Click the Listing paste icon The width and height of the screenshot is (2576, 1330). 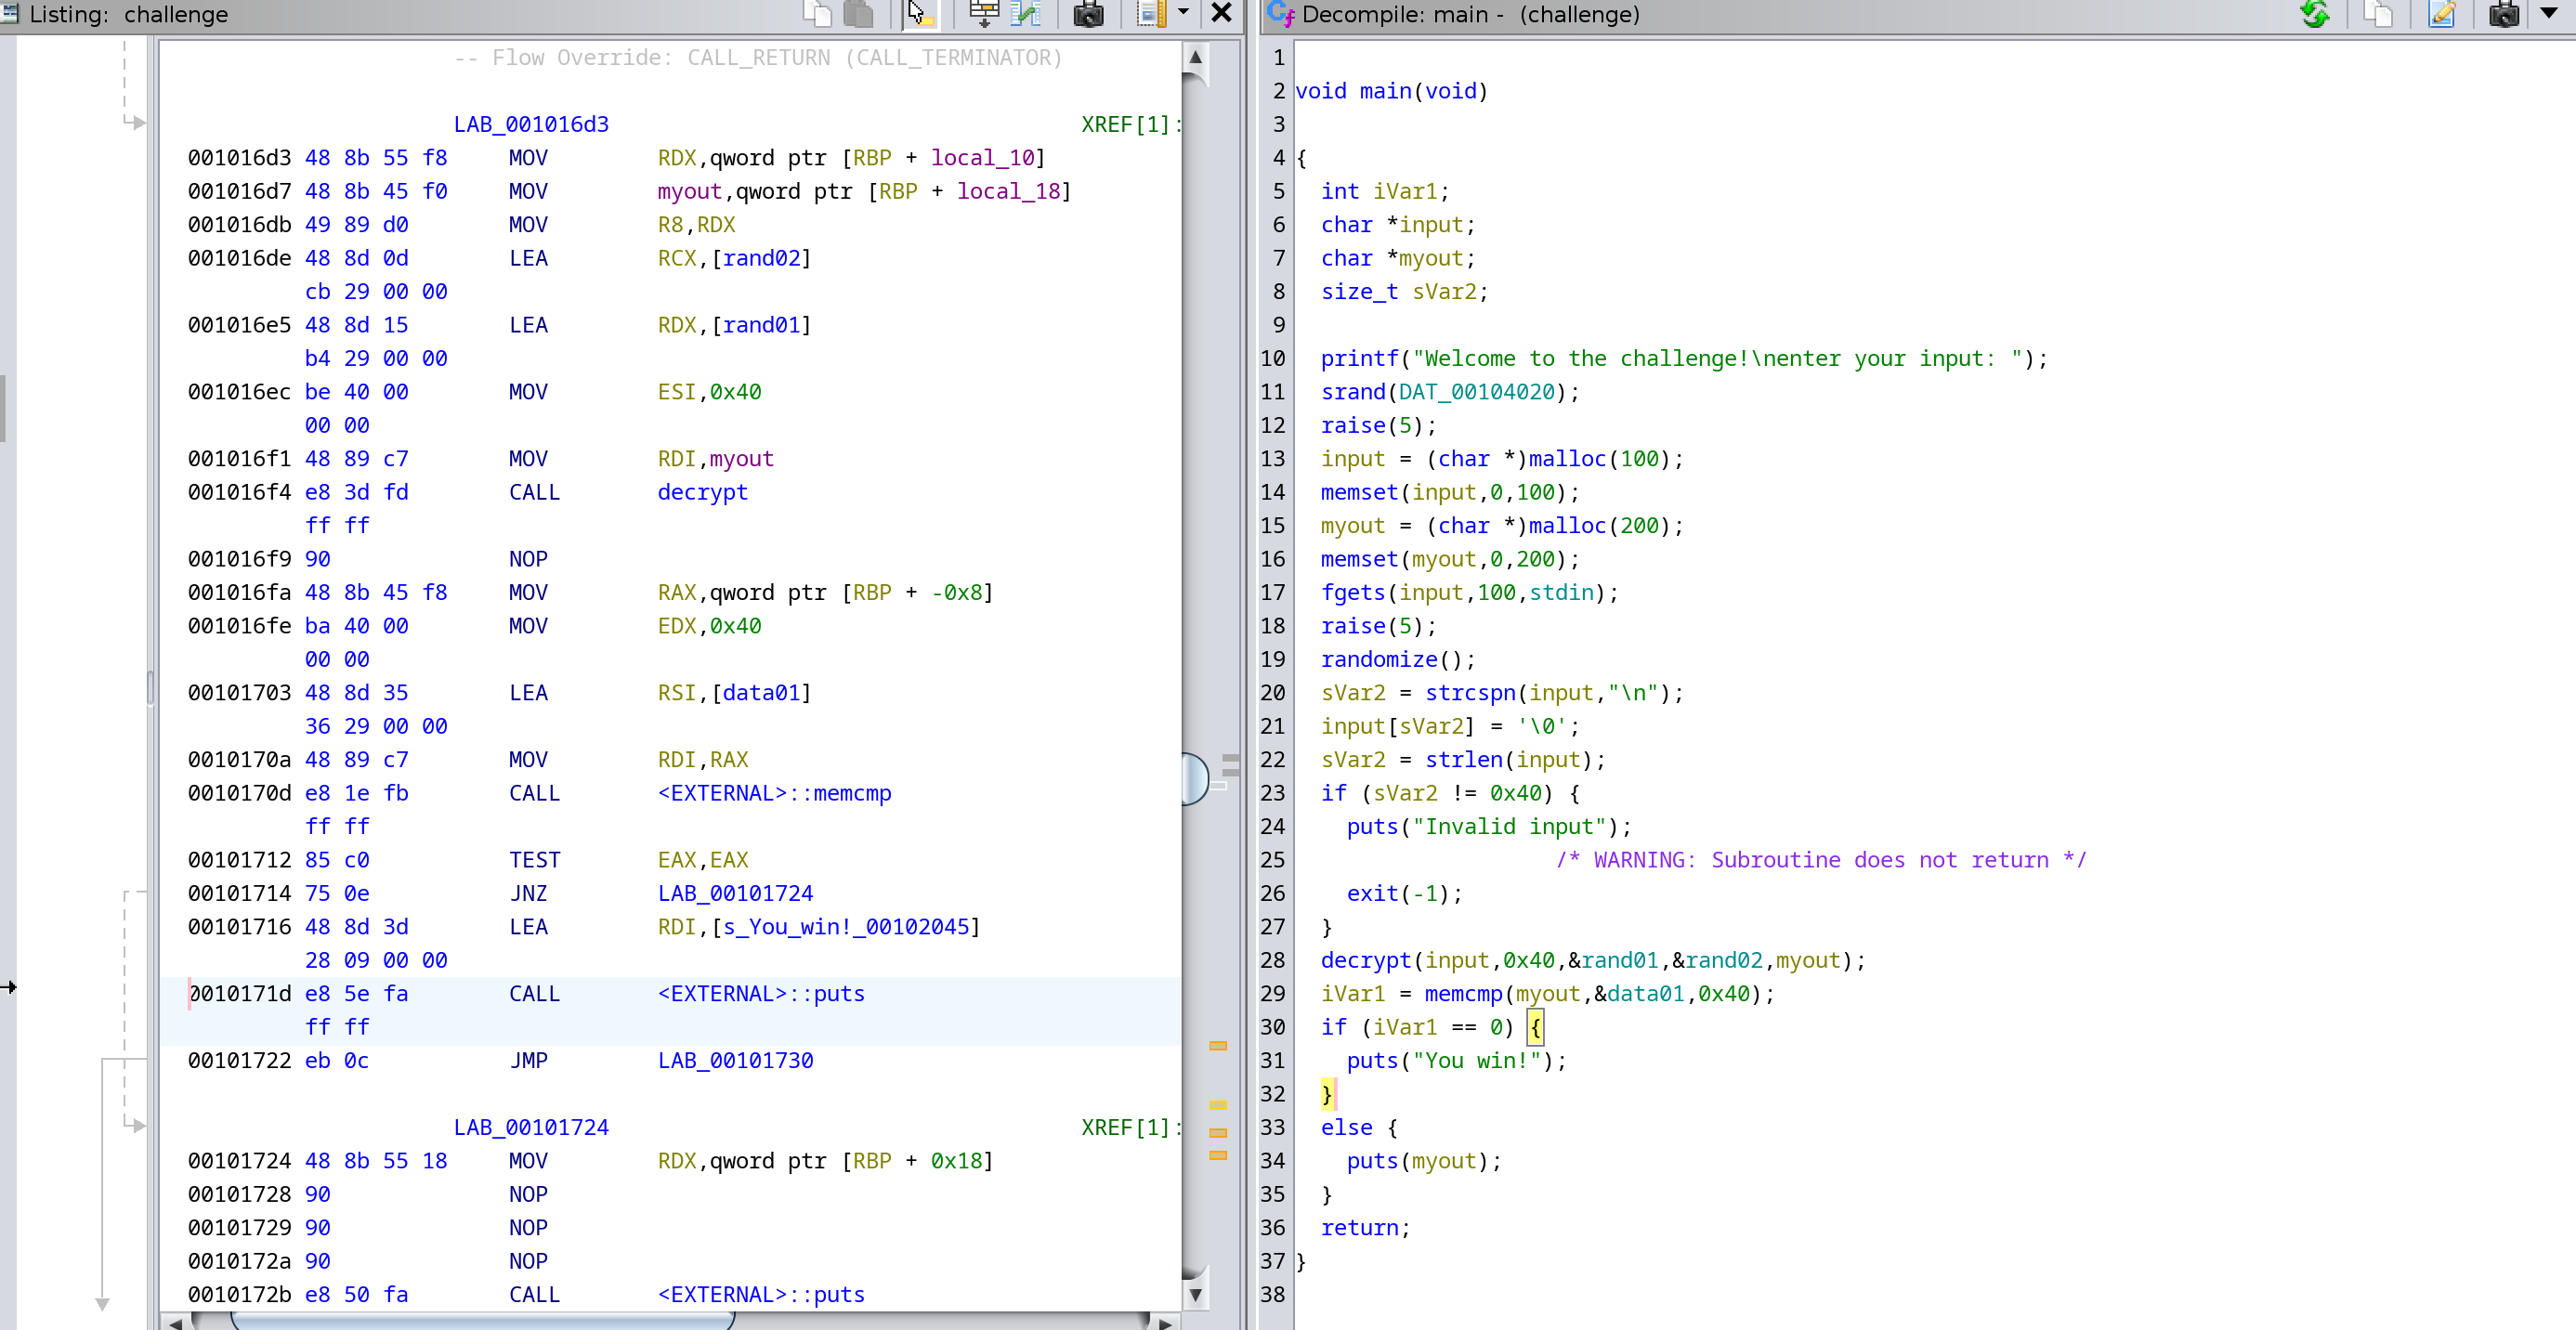click(858, 13)
